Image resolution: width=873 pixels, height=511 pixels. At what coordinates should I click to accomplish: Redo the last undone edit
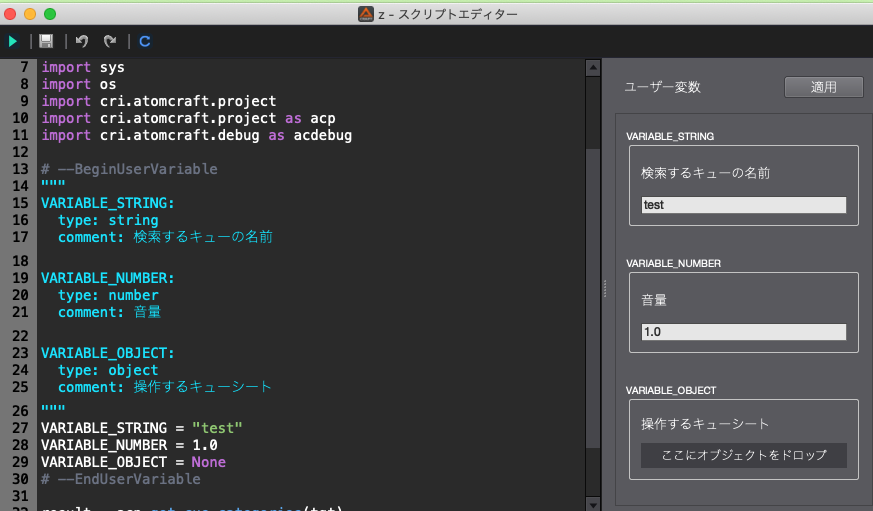coord(110,41)
